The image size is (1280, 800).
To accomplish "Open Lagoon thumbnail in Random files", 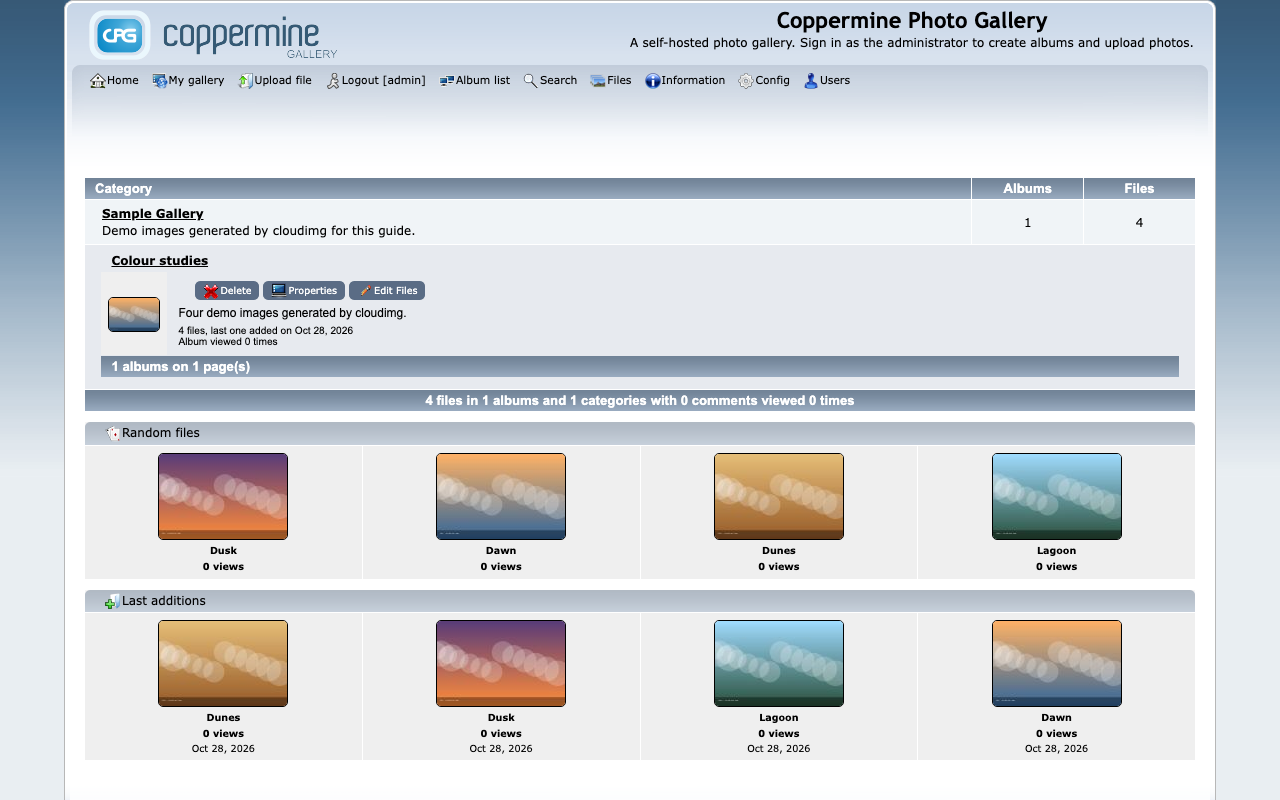I will (1057, 496).
